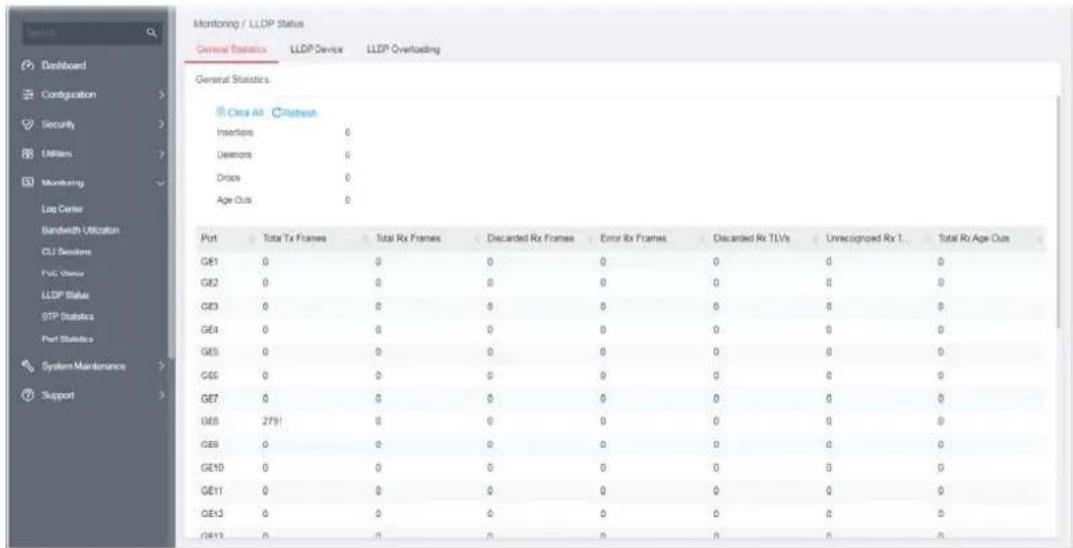1073x548 pixels.
Task: Click the Clear All button
Action: (240, 113)
